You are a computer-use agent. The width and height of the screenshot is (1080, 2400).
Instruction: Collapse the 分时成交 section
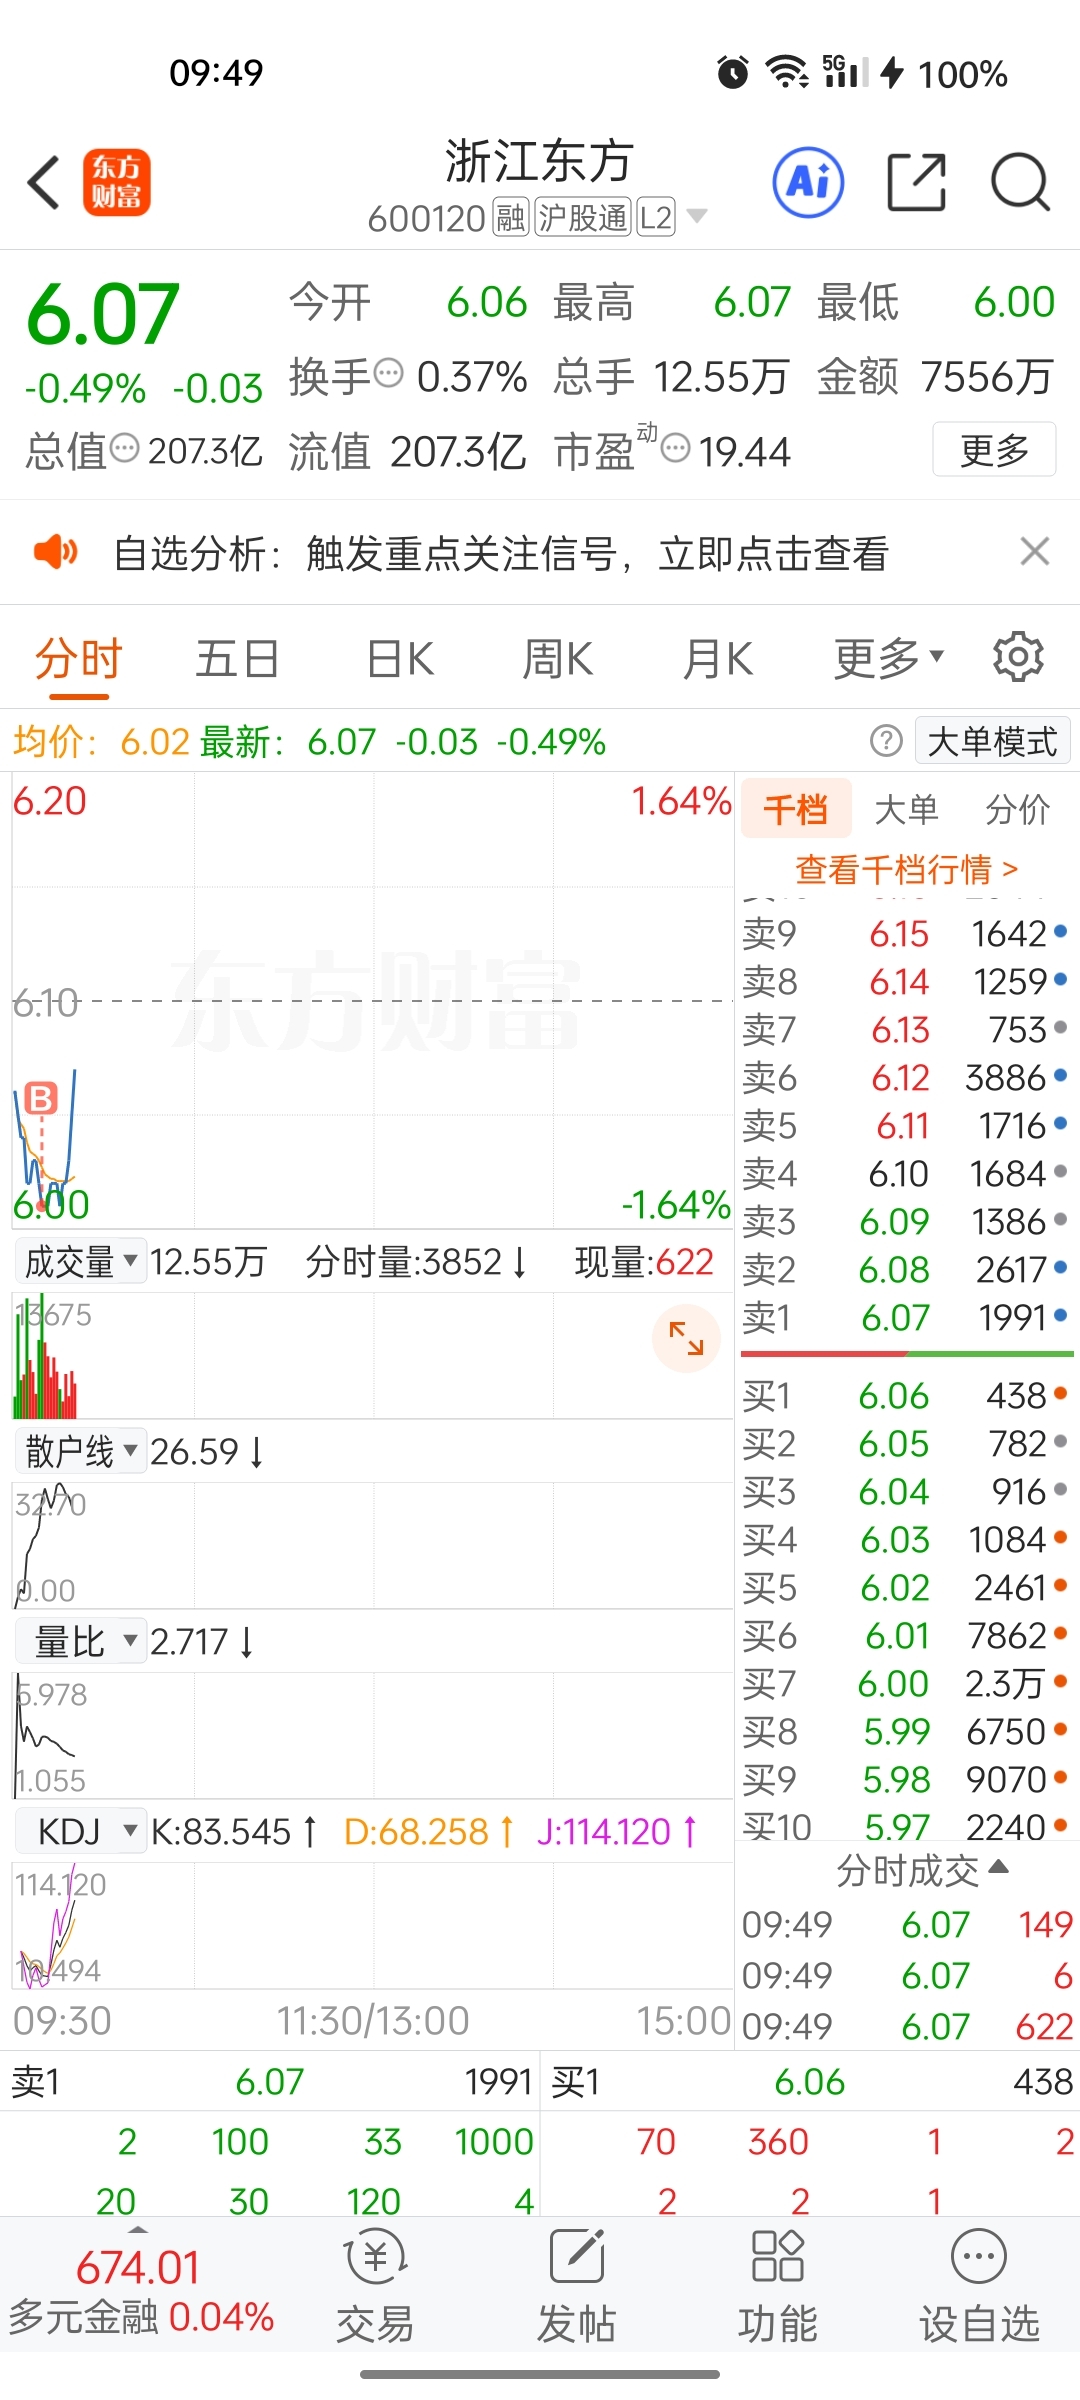[x=922, y=1869]
